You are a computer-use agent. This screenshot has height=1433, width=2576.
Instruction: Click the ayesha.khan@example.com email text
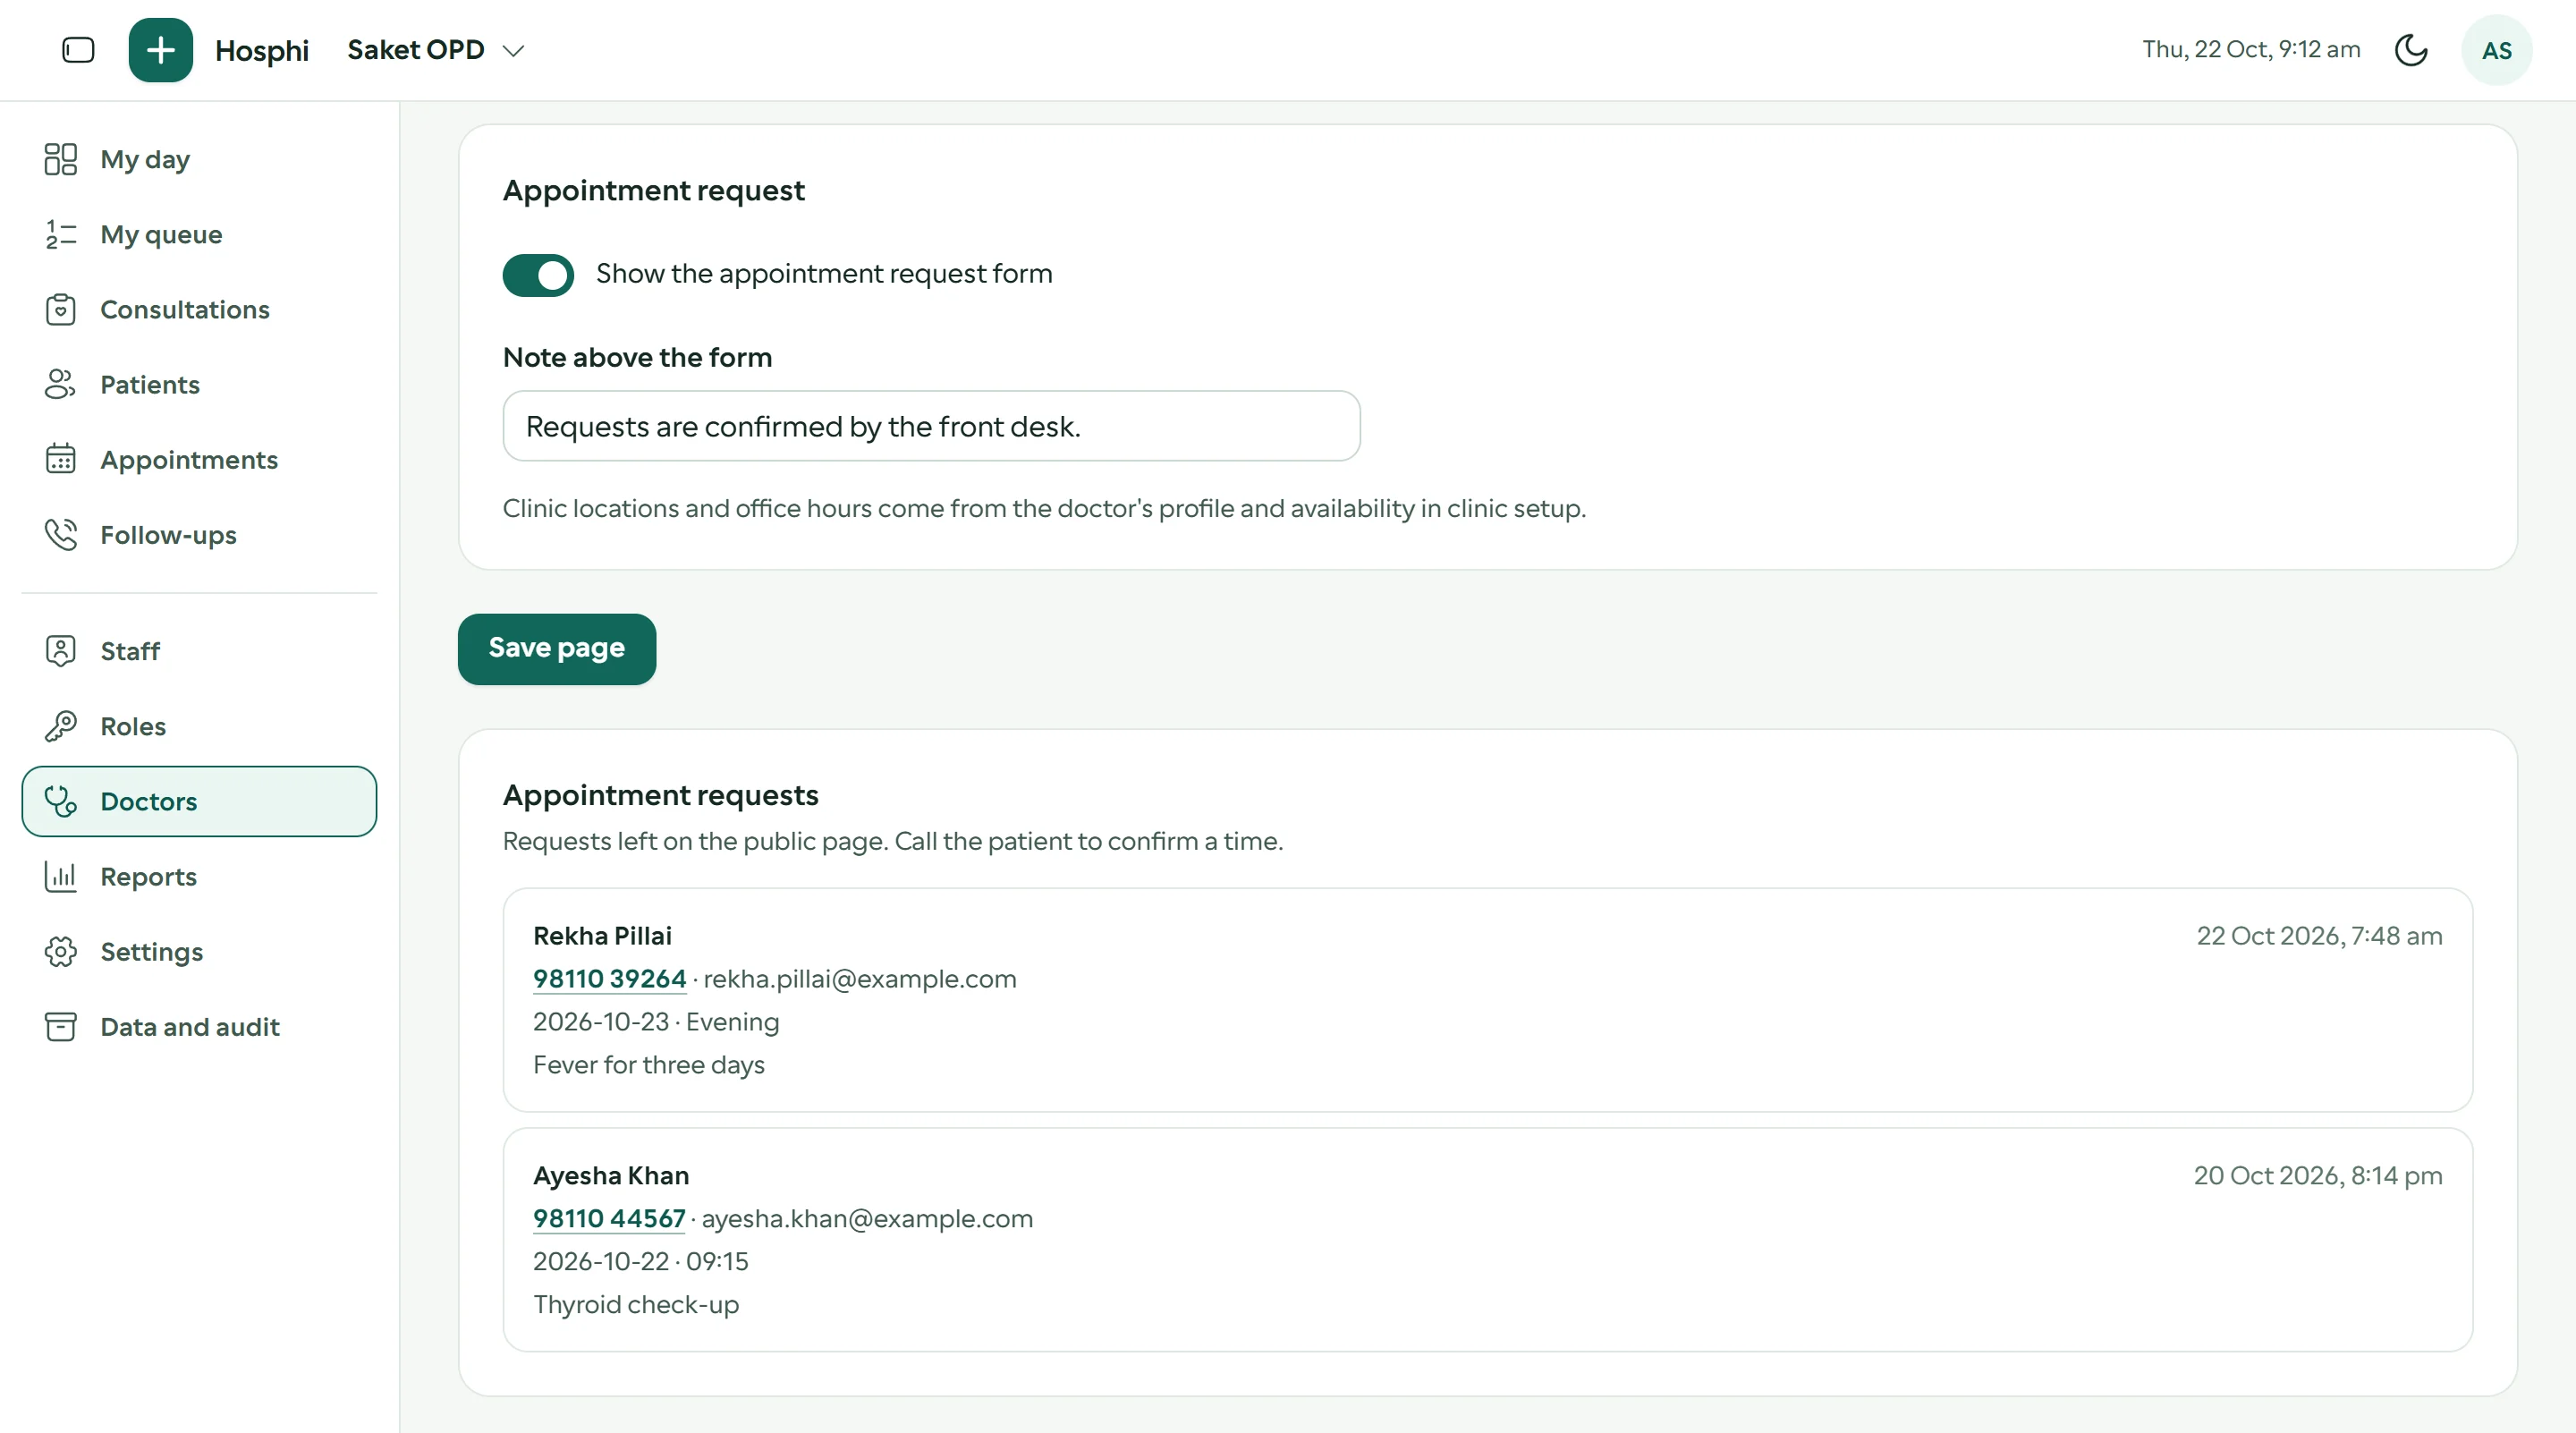tap(867, 1218)
